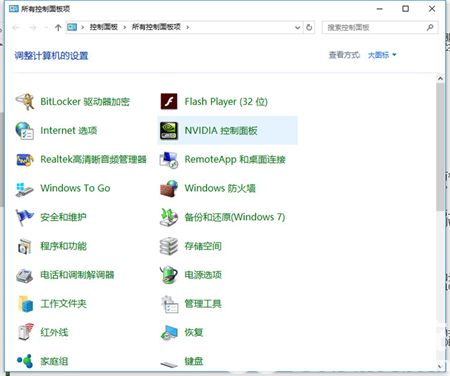Click the 所有控制面板项 breadcrumb

tap(156, 27)
